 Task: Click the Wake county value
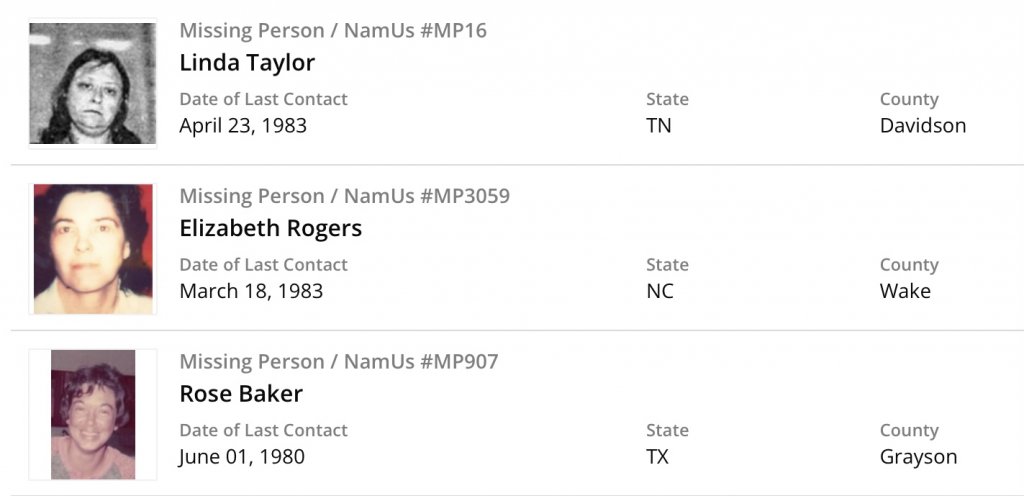point(905,291)
